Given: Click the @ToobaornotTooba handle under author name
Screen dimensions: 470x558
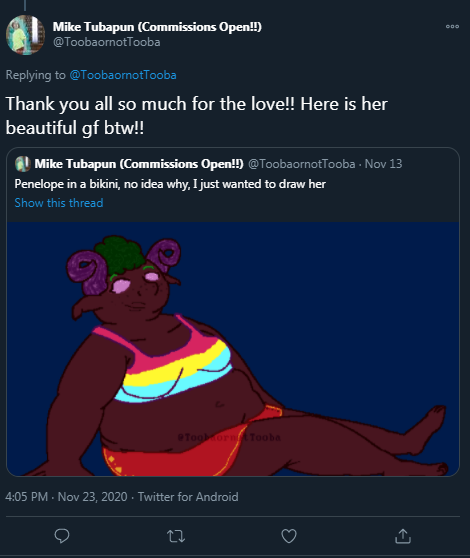Looking at the screenshot, I should click(106, 42).
